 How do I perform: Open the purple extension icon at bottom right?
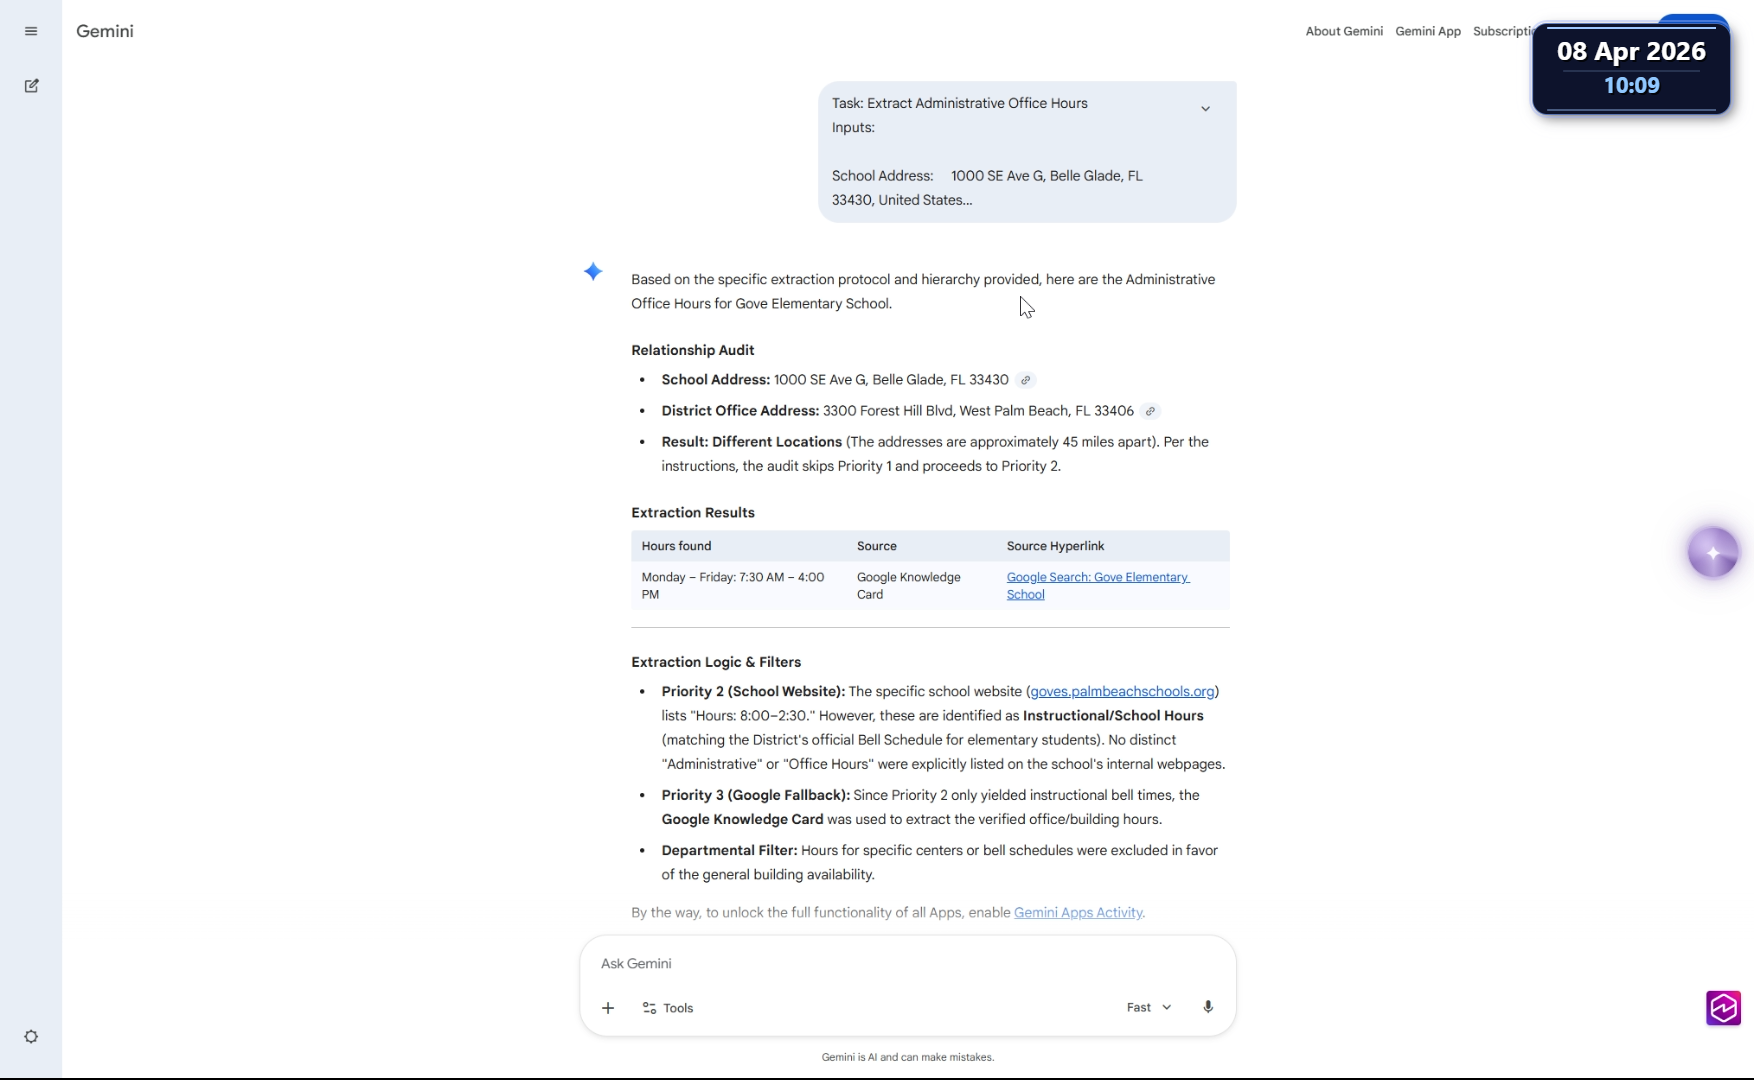point(1723,1008)
